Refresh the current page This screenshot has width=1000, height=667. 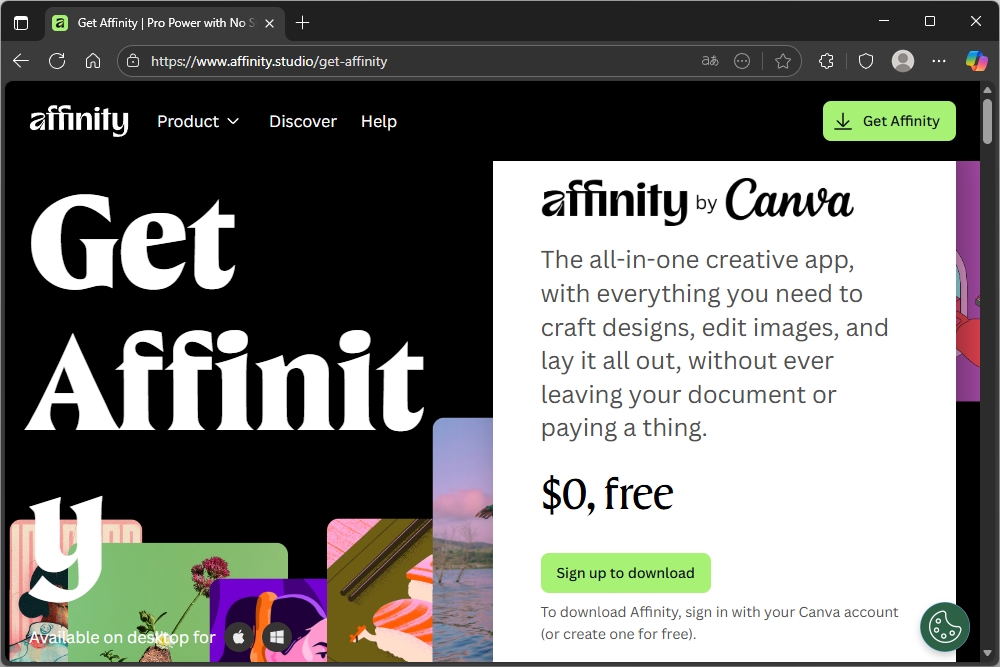(x=57, y=61)
